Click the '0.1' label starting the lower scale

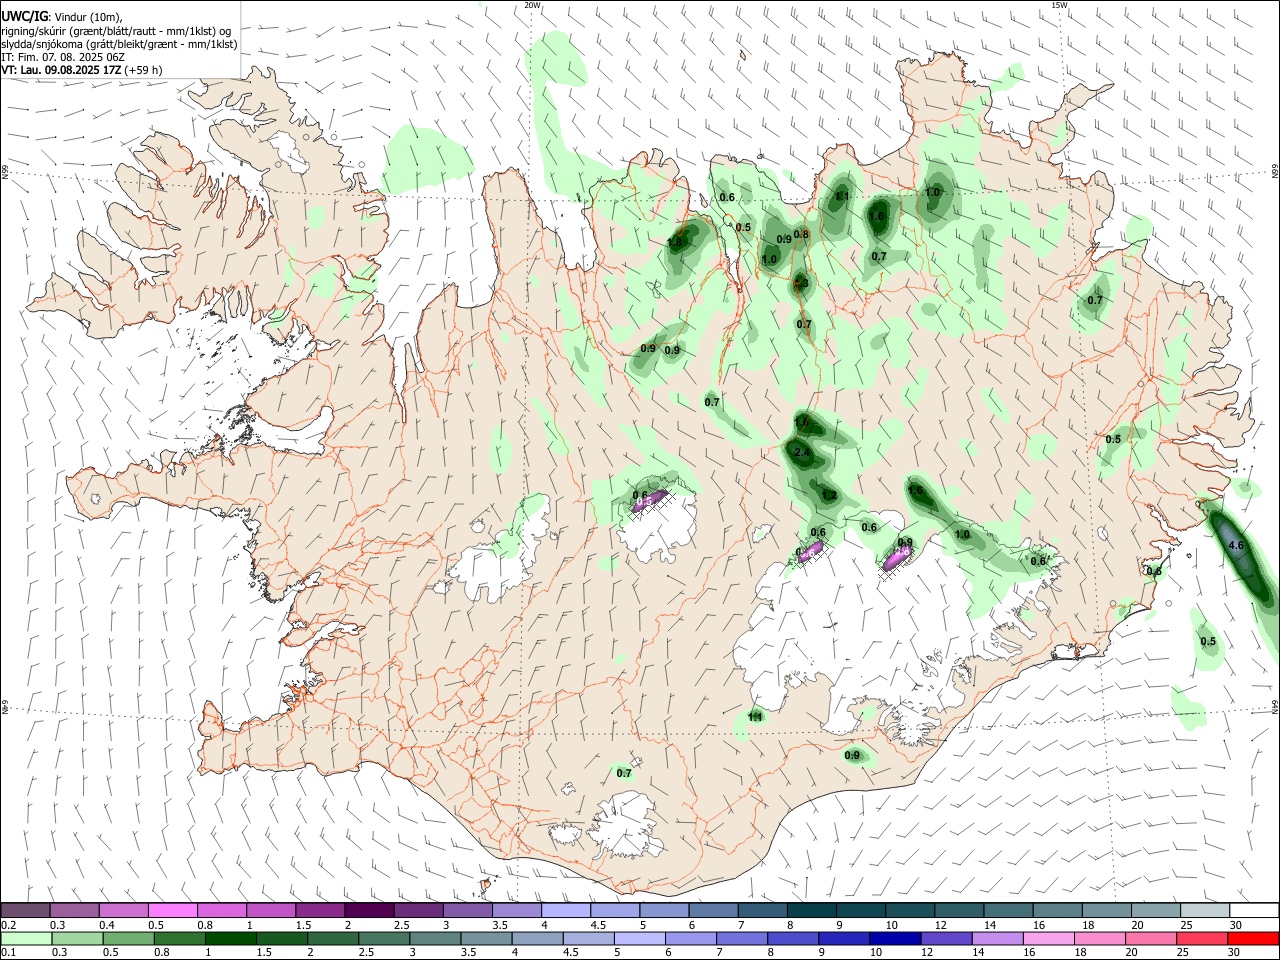pos(8,953)
